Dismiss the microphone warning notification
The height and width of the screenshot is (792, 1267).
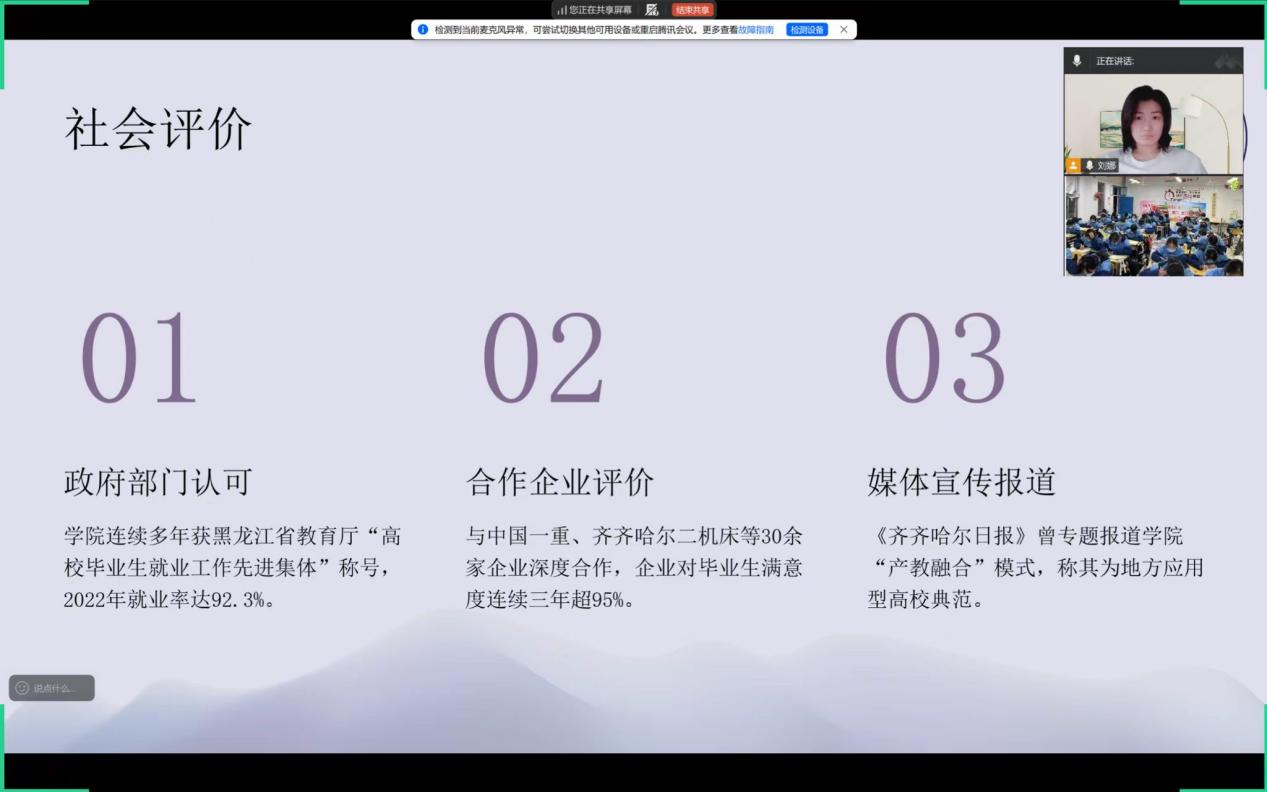click(844, 30)
